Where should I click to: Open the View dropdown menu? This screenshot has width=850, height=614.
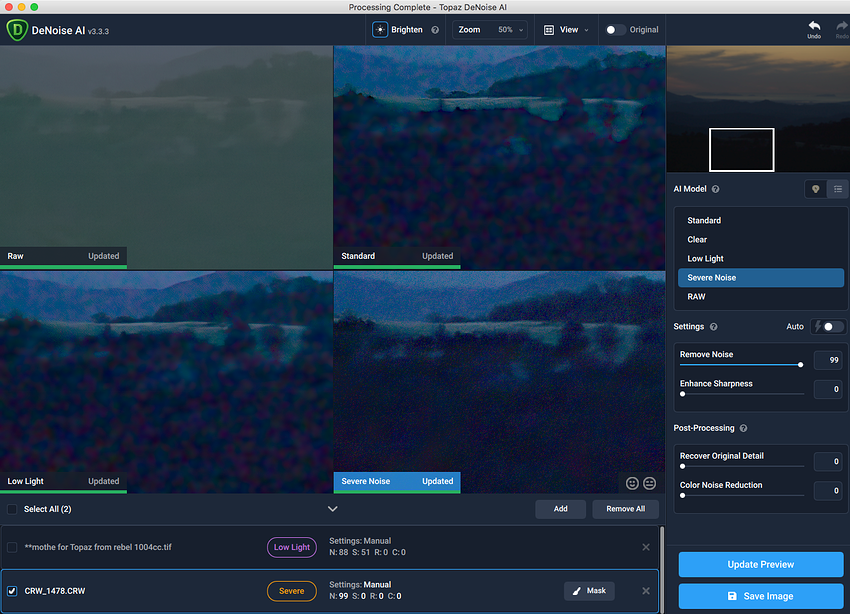[566, 30]
